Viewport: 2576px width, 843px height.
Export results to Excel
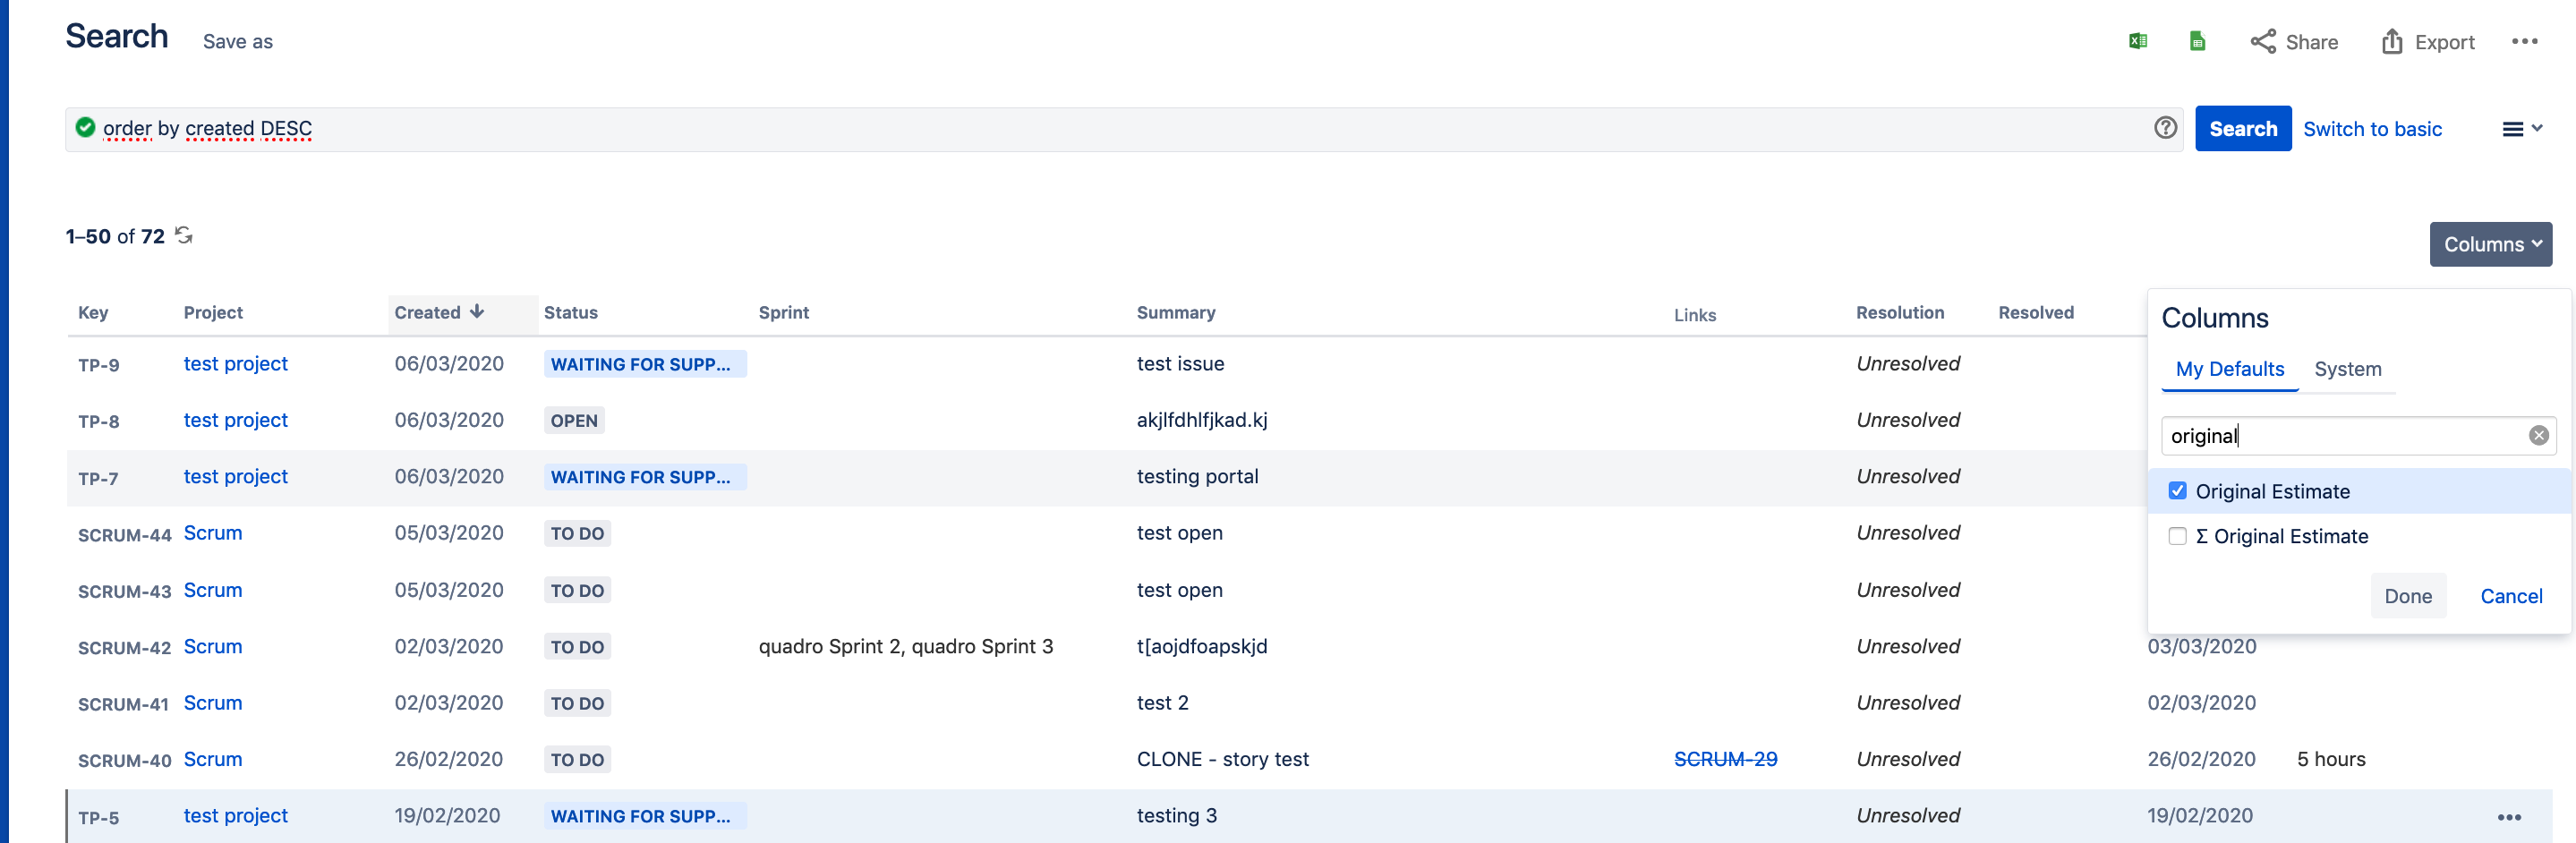[2138, 41]
